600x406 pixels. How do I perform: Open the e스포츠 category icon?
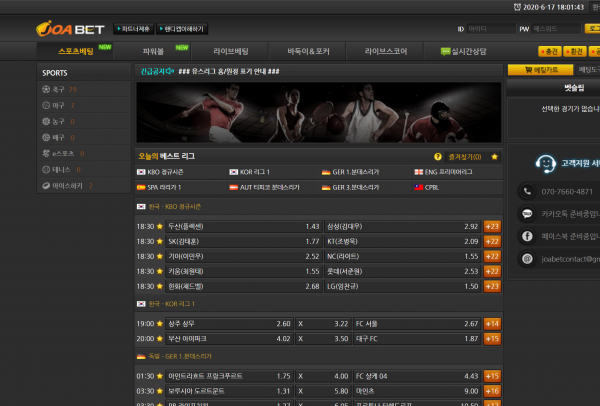coord(46,153)
